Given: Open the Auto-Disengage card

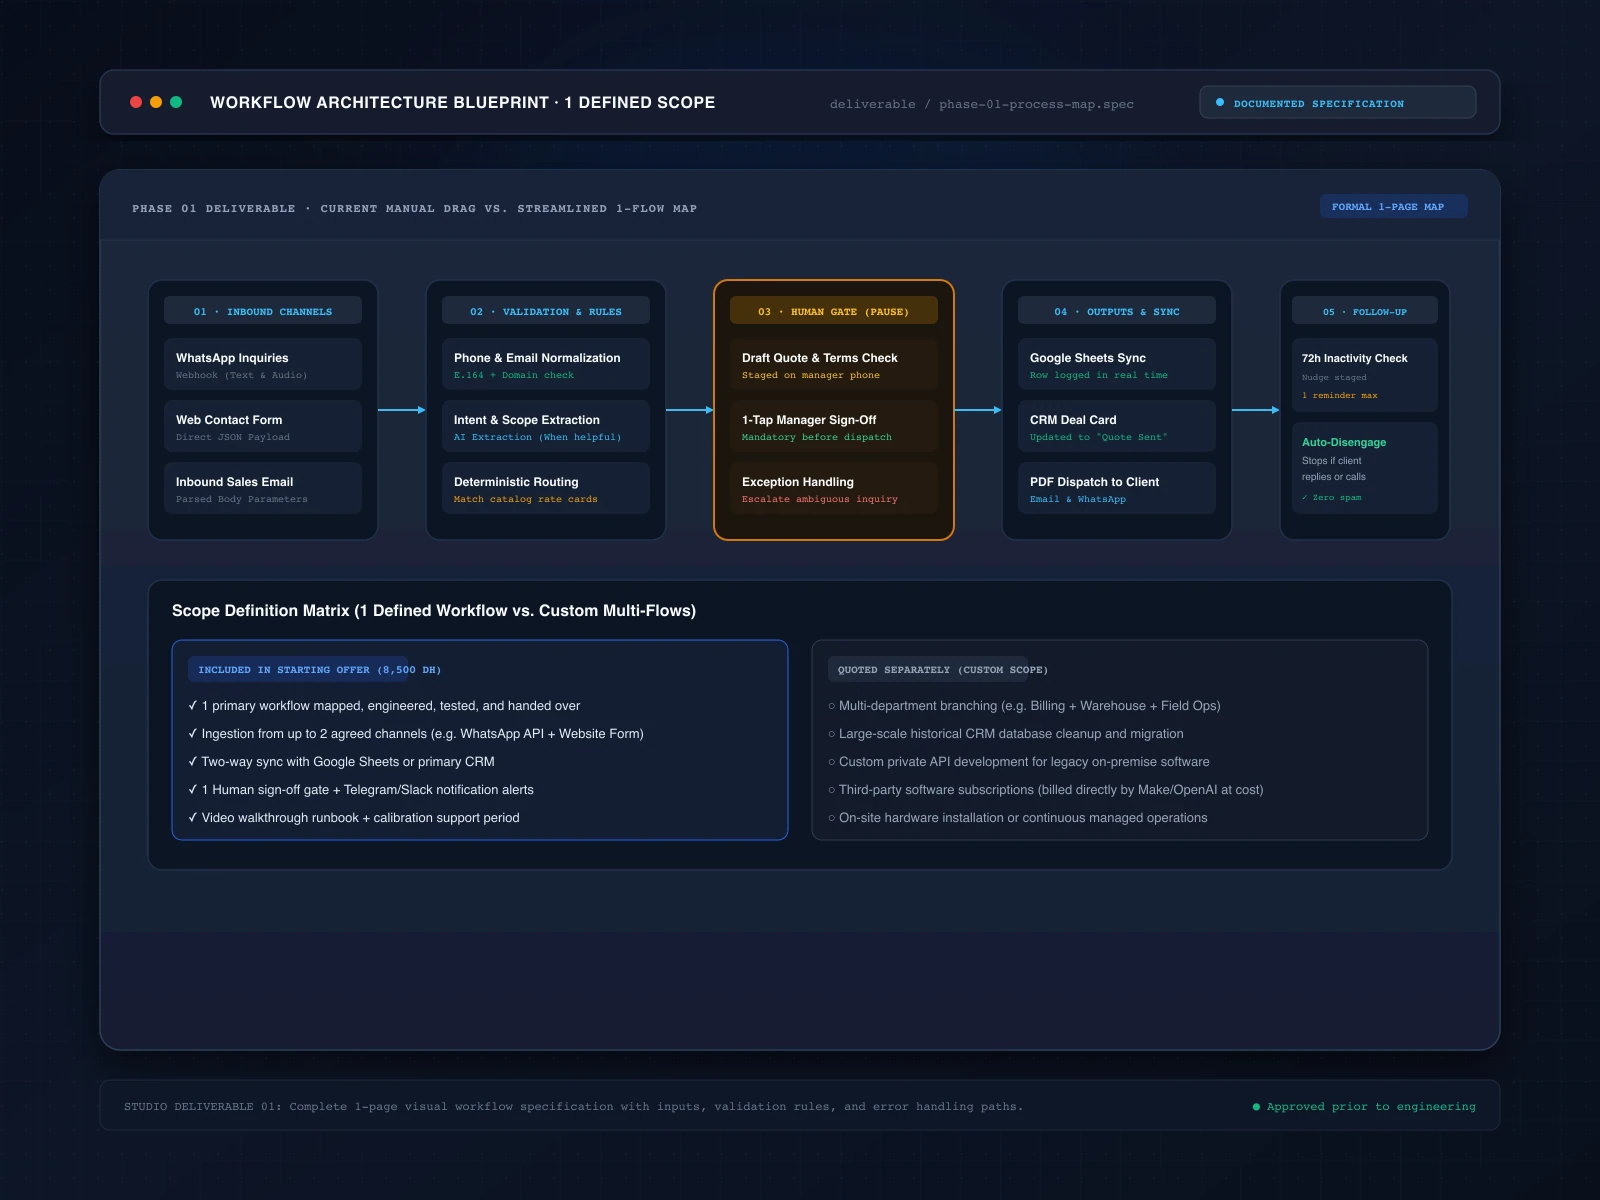Looking at the screenshot, I should click(x=1365, y=468).
